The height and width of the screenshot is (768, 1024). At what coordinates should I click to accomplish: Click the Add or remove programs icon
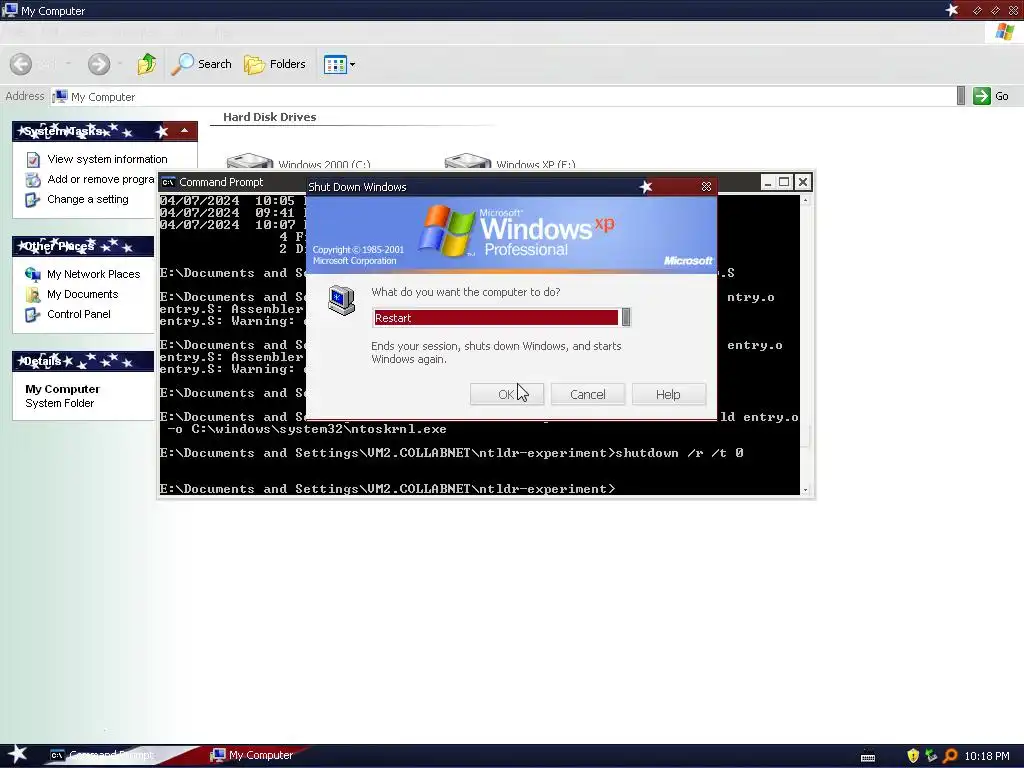(33, 180)
